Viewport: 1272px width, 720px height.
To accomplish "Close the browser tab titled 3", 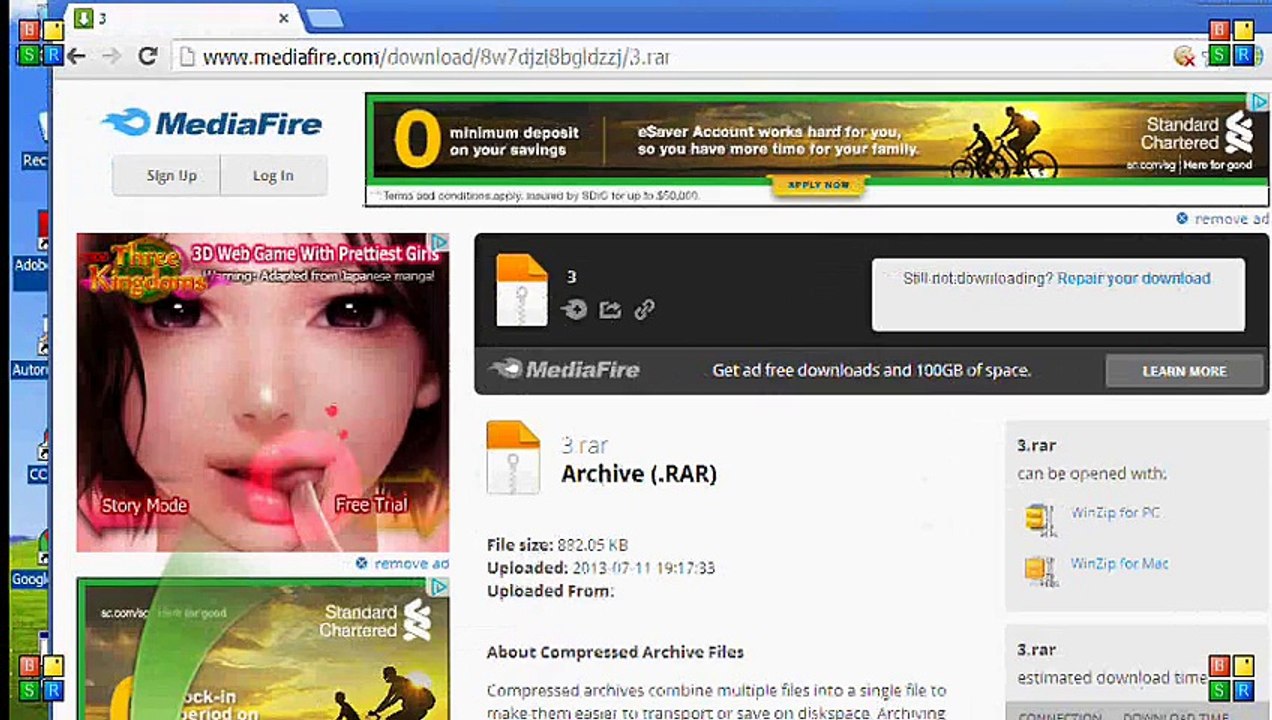I will pyautogui.click(x=284, y=18).
